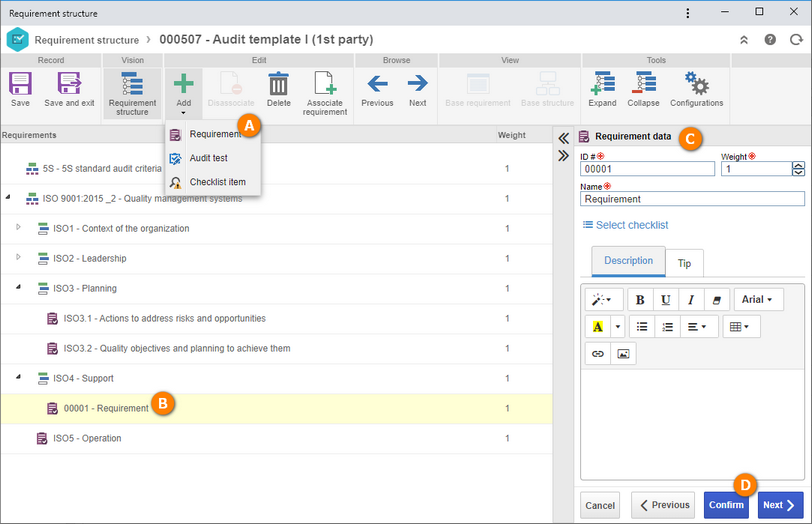Click the Select checklist link
This screenshot has width=812, height=524.
626,225
